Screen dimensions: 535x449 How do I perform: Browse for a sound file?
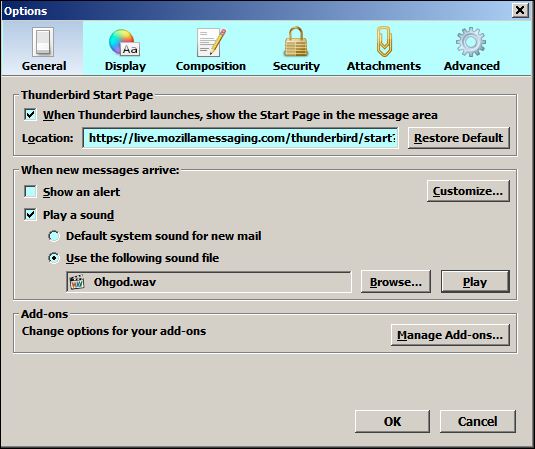pos(396,282)
